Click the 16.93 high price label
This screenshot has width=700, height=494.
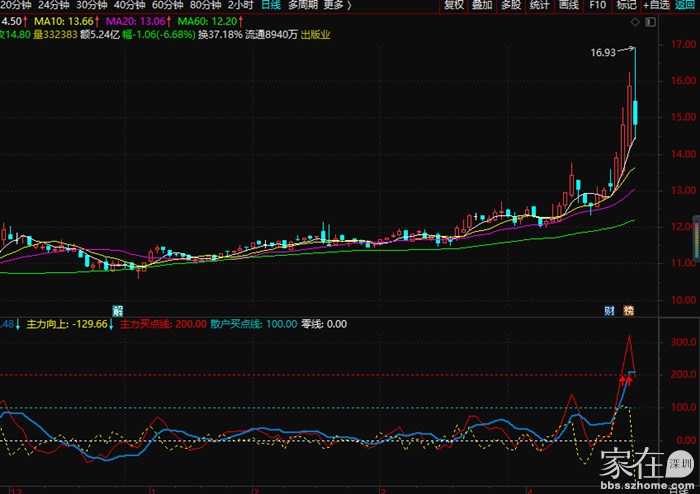602,52
